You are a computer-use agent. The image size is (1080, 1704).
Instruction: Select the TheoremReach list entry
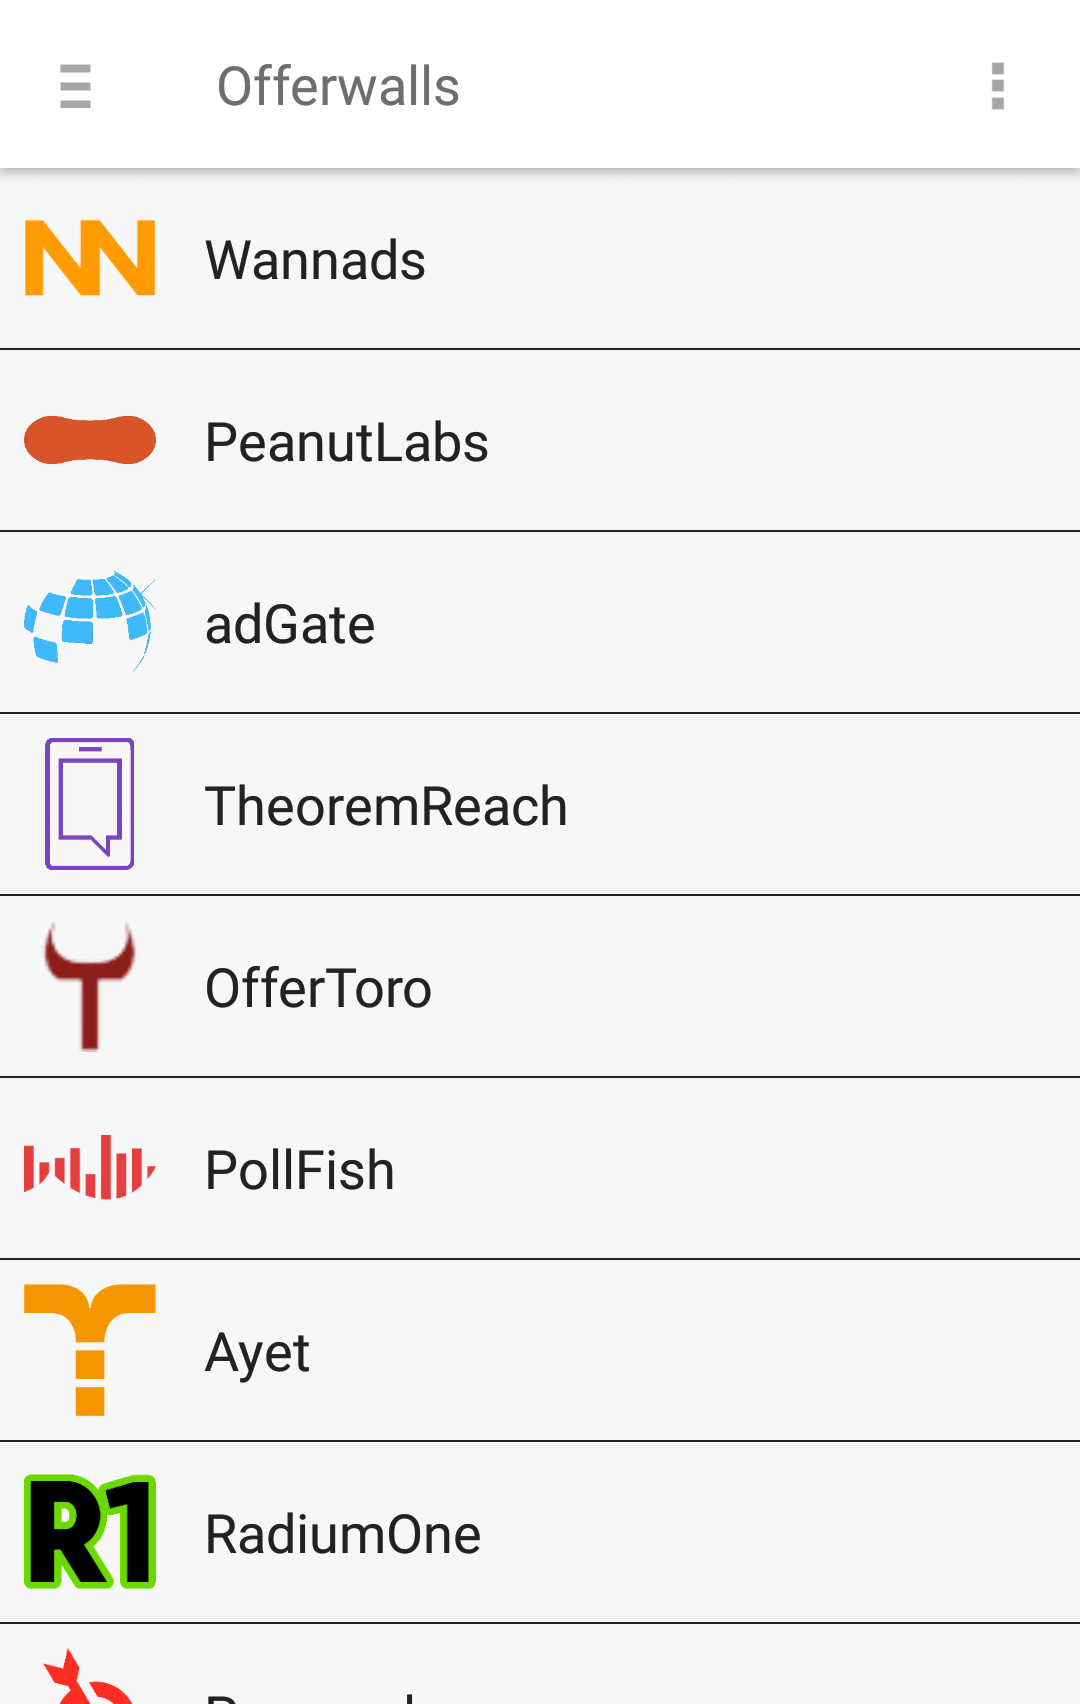coord(540,805)
